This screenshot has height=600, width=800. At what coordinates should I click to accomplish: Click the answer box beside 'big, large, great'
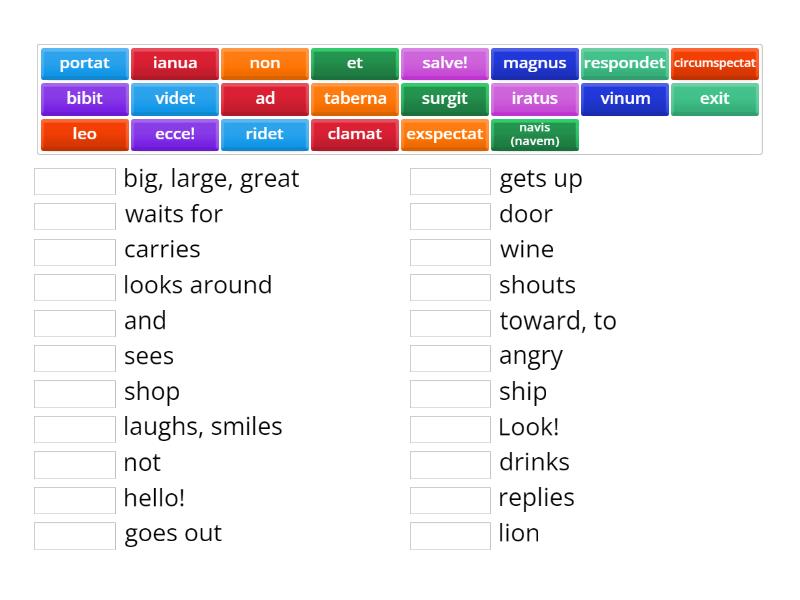pos(74,180)
